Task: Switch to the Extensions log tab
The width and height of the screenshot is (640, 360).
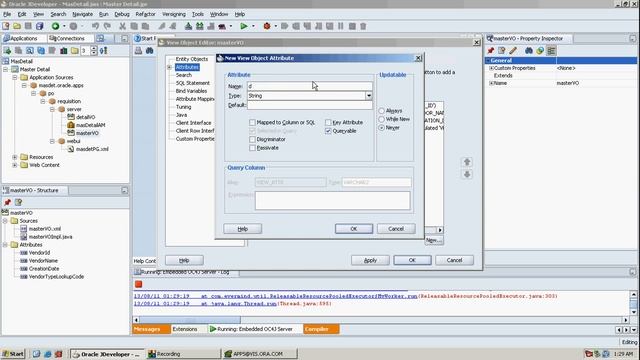Action: pos(184,329)
